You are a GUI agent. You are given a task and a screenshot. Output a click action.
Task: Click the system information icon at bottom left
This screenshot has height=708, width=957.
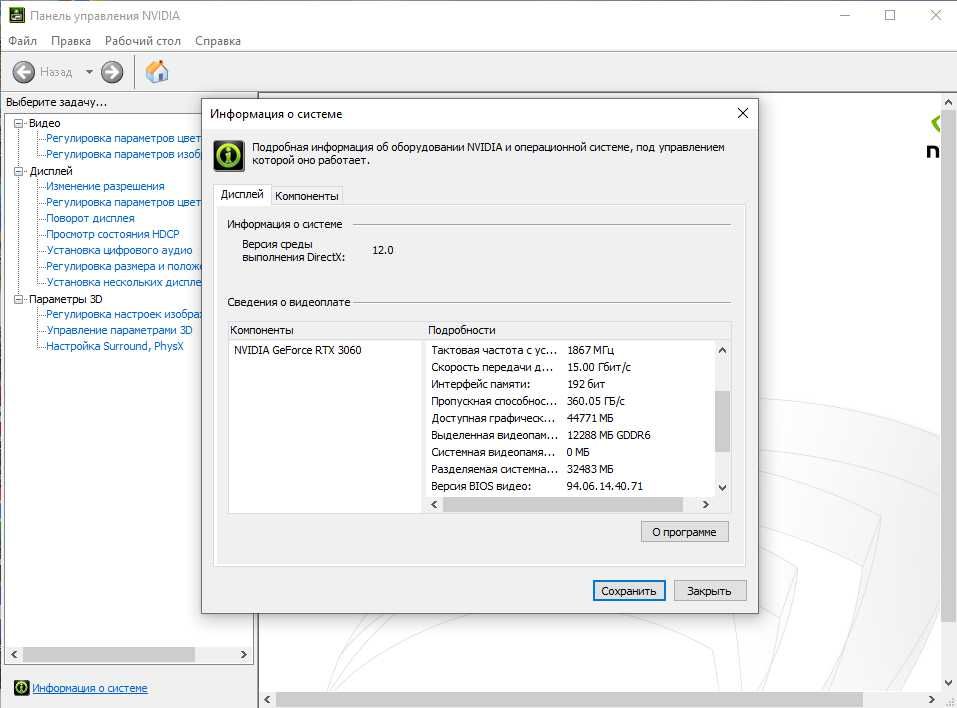tap(21, 688)
